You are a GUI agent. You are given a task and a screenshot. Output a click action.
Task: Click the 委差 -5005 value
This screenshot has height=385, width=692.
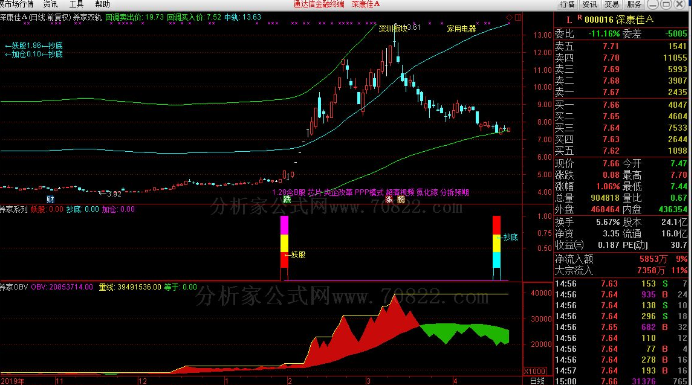[677, 34]
